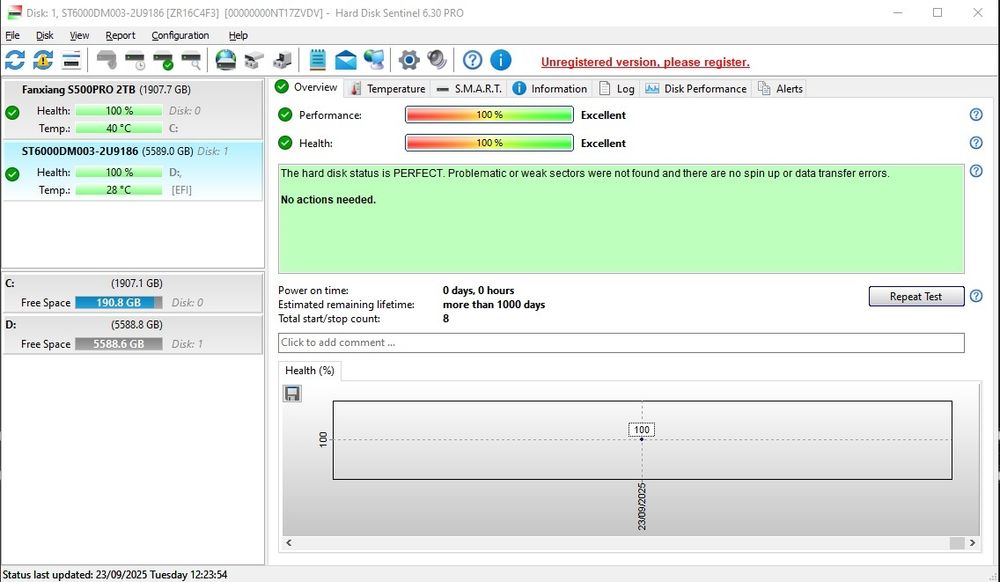The image size is (1000, 582).
Task: Switch to the Information tab
Action: coord(550,89)
